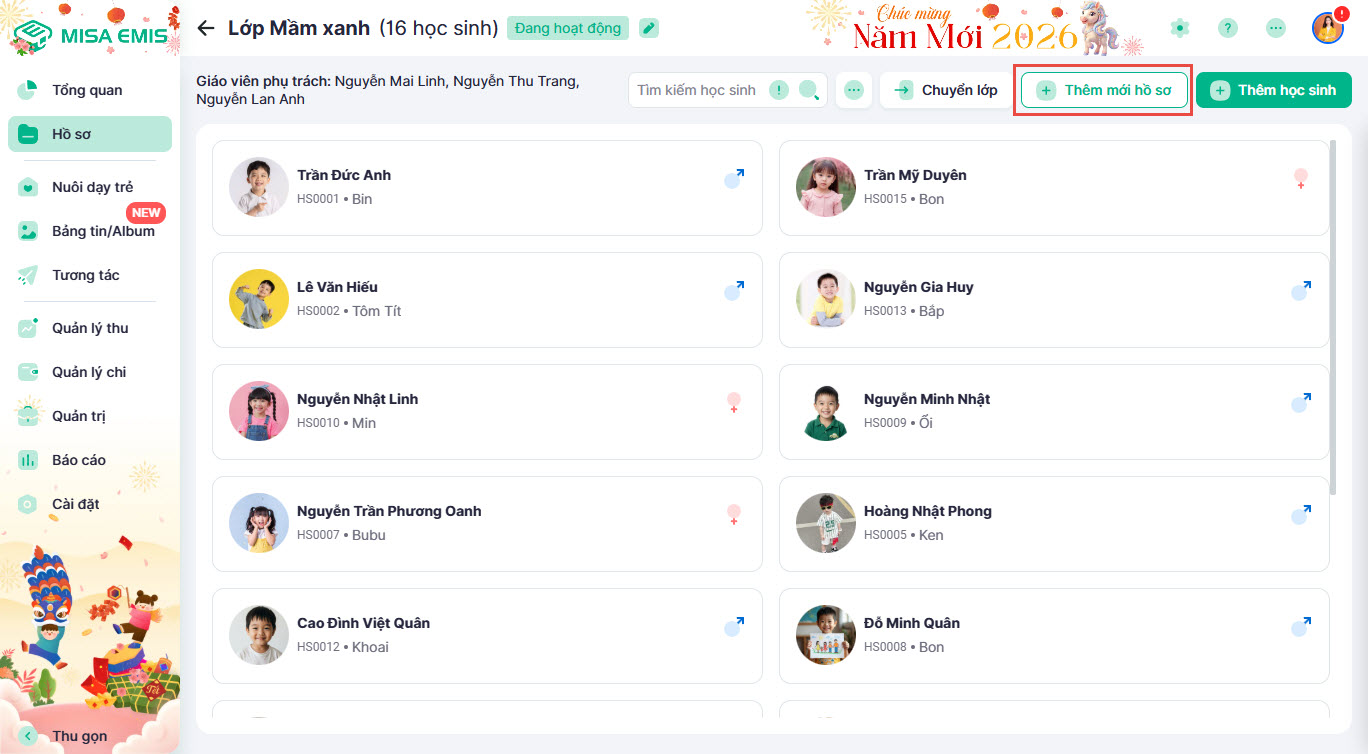The width and height of the screenshot is (1368, 754).
Task: Click the blue arrow icon on Nguyễn Gia Huy card
Action: point(1301,291)
